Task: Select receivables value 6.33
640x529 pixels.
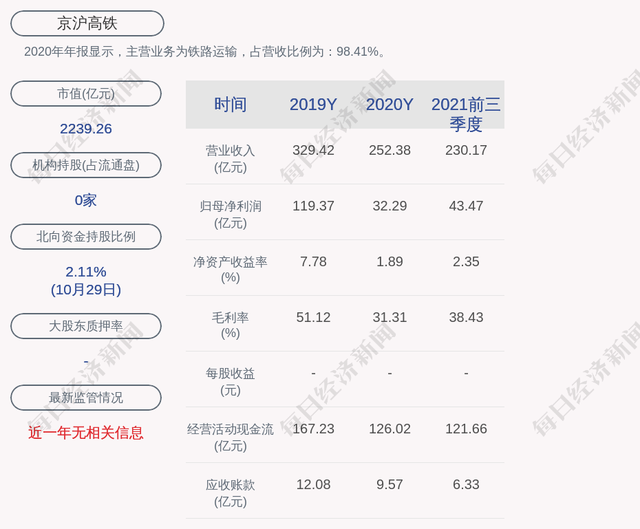Action: coord(466,485)
